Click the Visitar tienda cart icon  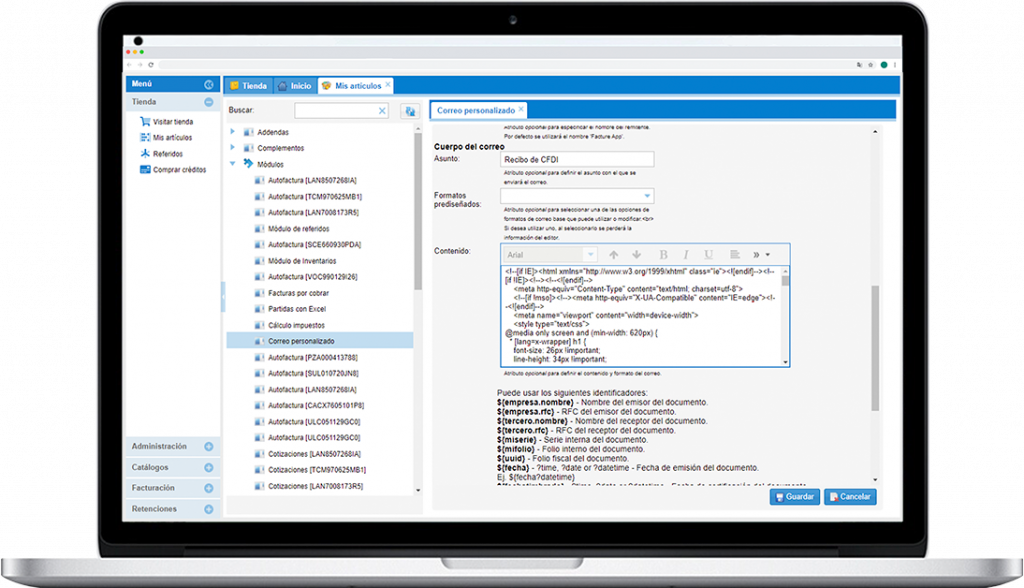coord(144,121)
